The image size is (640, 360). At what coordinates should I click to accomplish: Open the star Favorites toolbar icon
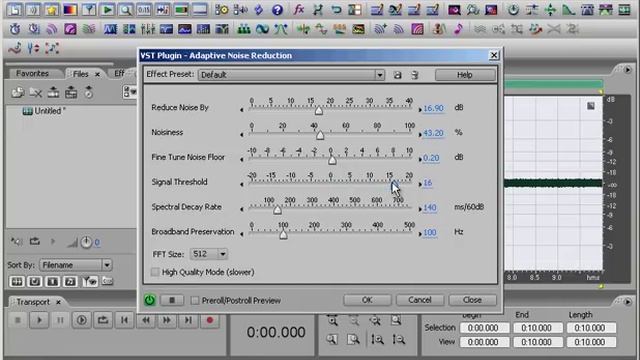[51, 10]
